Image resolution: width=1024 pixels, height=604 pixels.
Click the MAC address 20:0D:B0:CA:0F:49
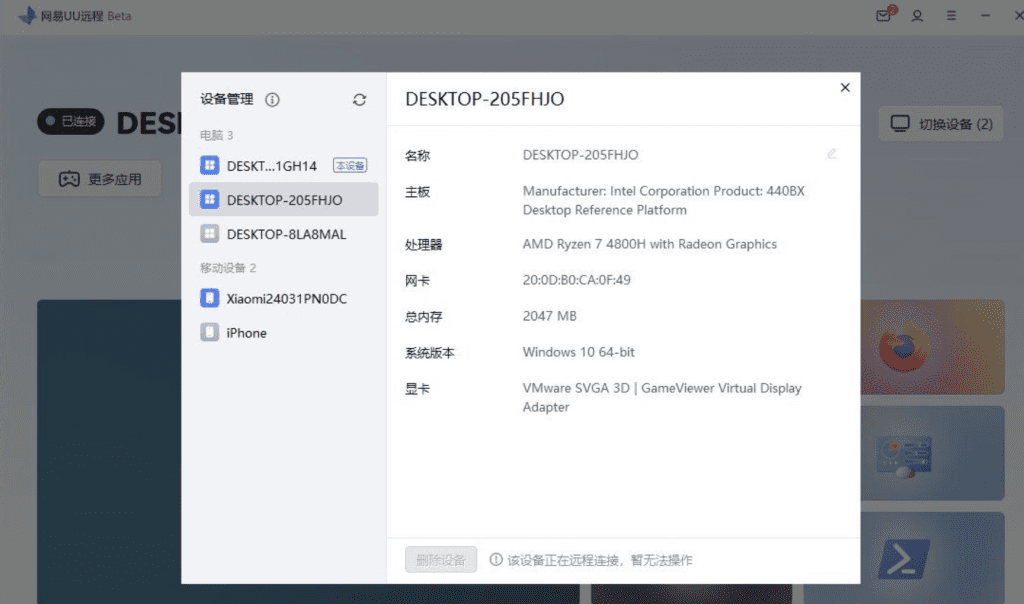(x=577, y=280)
